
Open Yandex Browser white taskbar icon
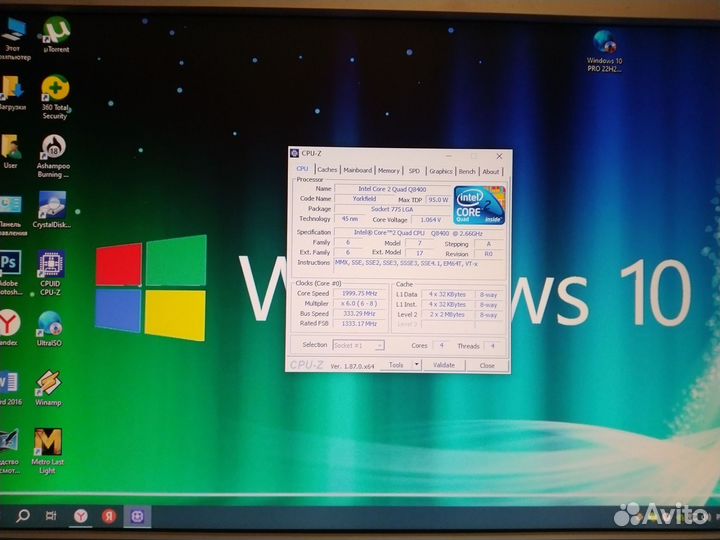(81, 516)
